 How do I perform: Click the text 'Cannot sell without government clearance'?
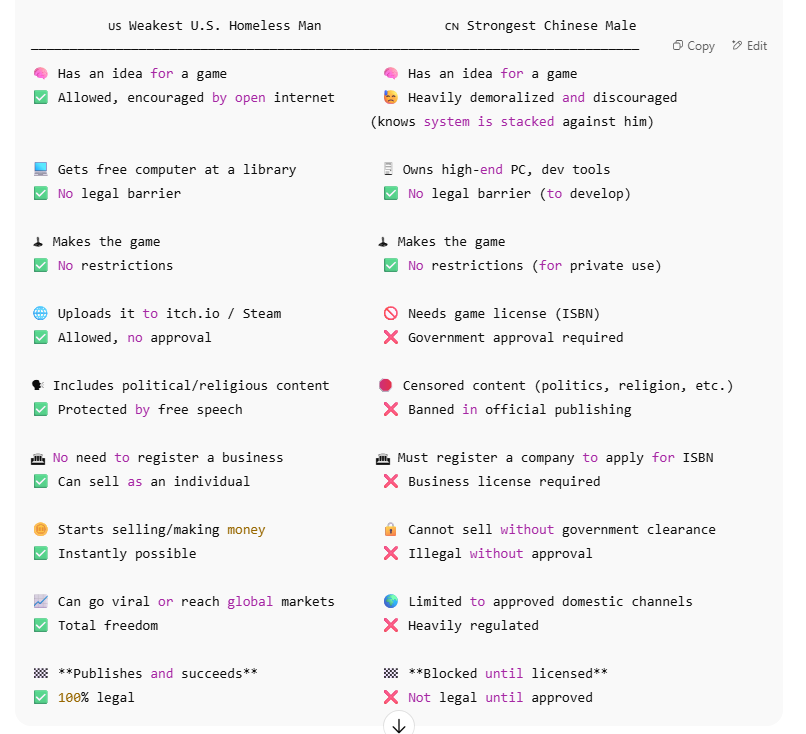click(x=562, y=529)
